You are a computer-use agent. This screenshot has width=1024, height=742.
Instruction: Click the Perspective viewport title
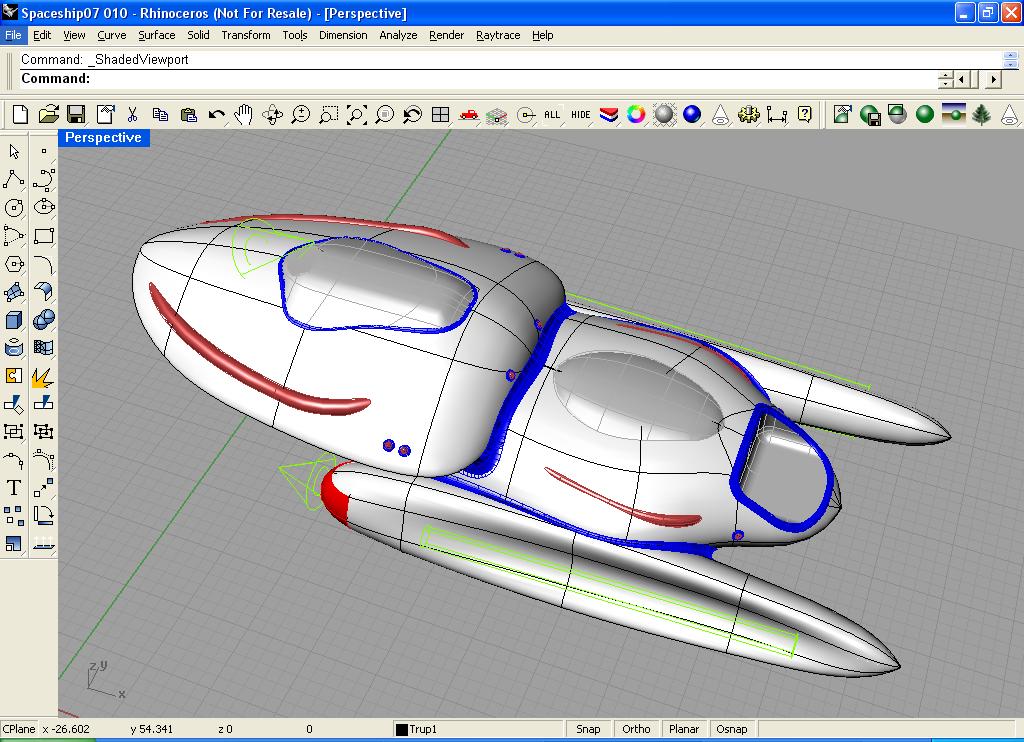pos(103,138)
